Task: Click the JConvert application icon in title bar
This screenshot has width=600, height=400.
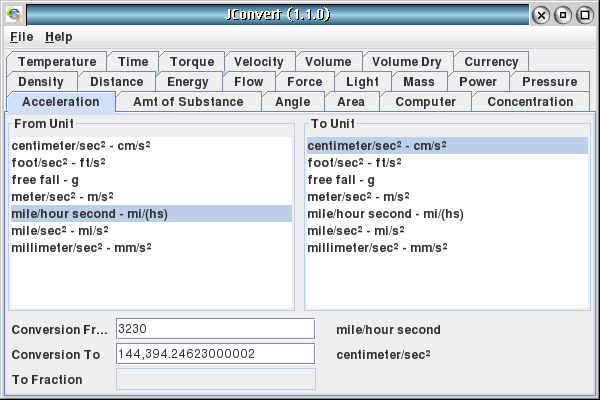Action: [x=14, y=15]
